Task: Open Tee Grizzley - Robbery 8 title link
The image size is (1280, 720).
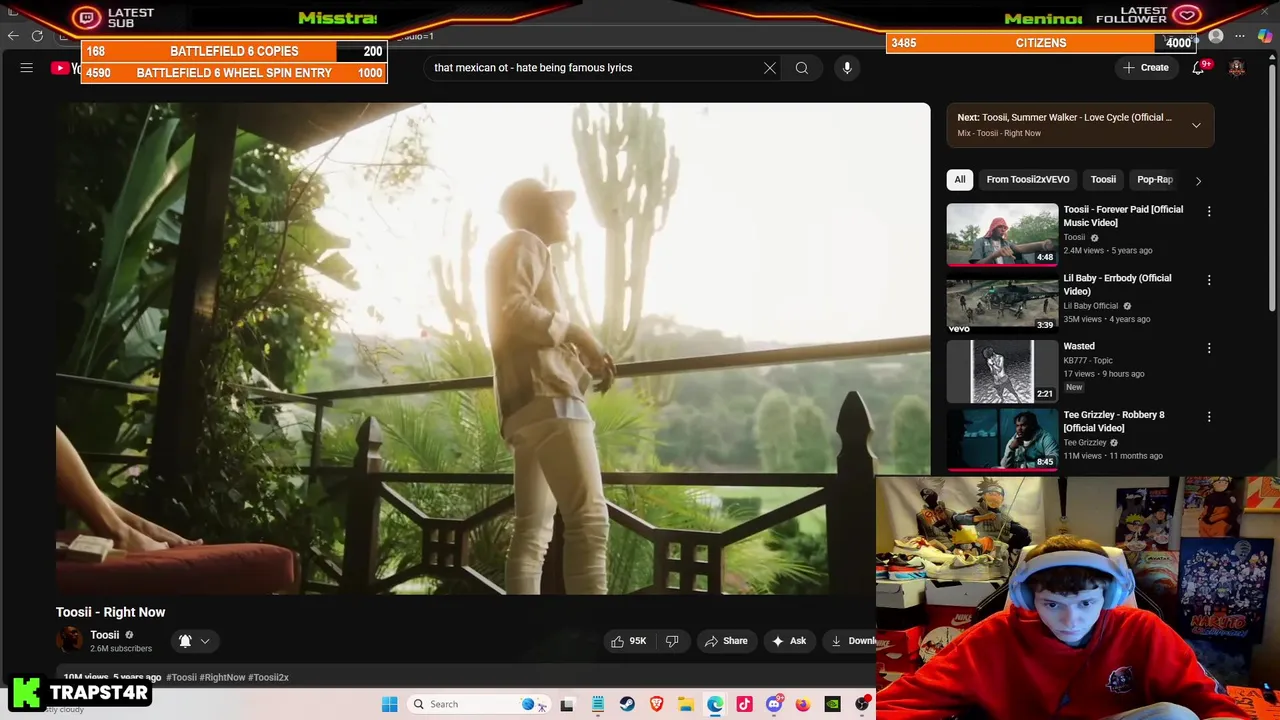Action: tap(1114, 421)
